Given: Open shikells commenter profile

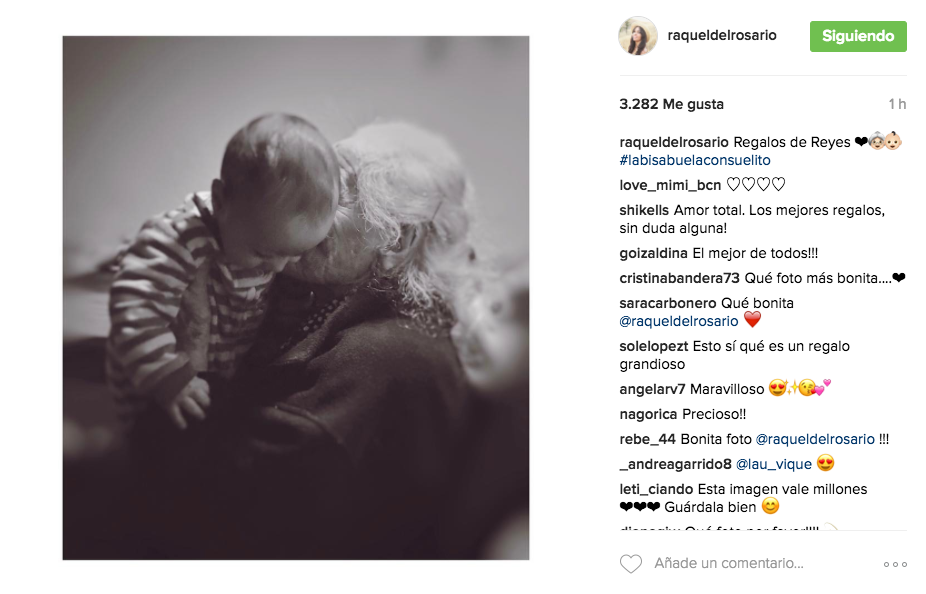Looking at the screenshot, I should [644, 210].
